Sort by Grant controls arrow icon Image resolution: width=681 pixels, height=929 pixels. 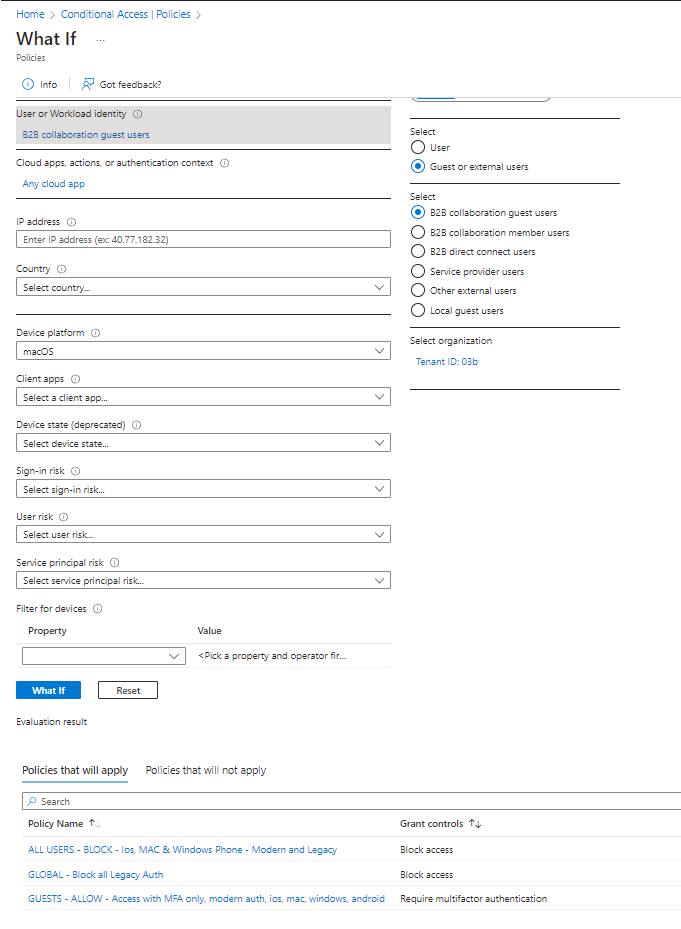pos(475,824)
